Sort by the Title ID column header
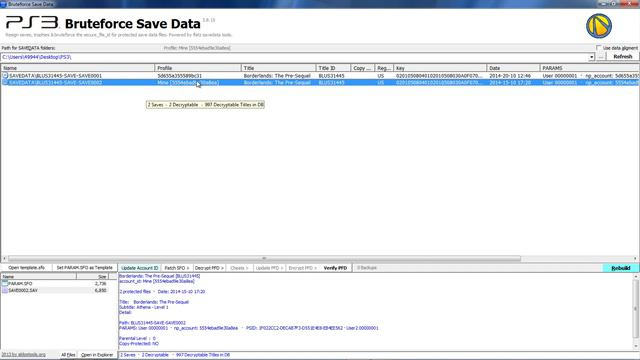Viewport: 640px width, 360px height. (x=333, y=68)
